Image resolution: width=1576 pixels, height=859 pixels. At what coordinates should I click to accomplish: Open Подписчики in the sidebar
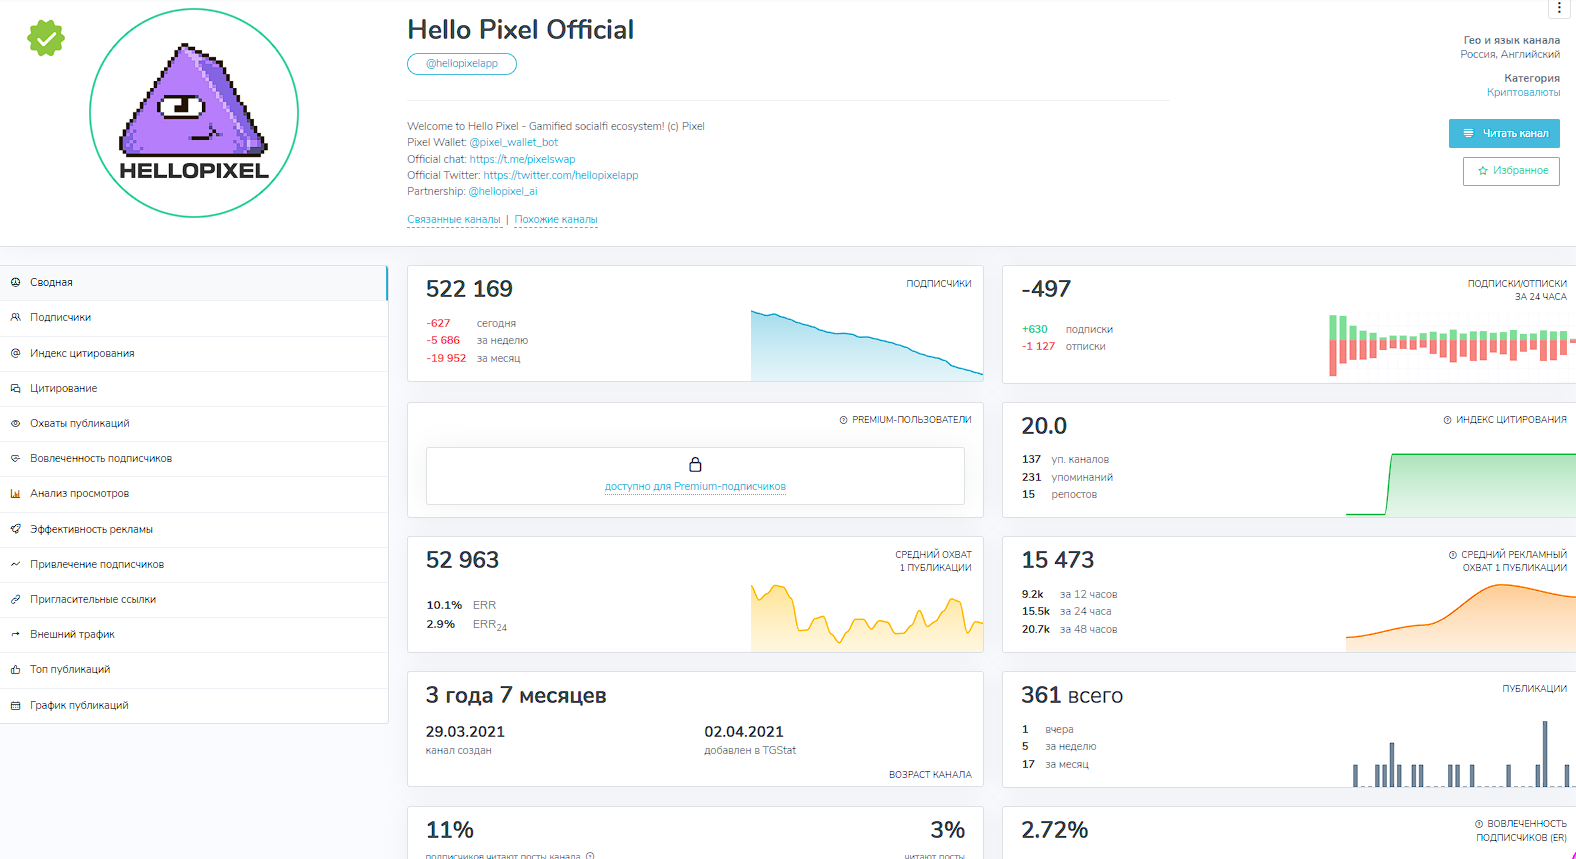click(x=194, y=318)
